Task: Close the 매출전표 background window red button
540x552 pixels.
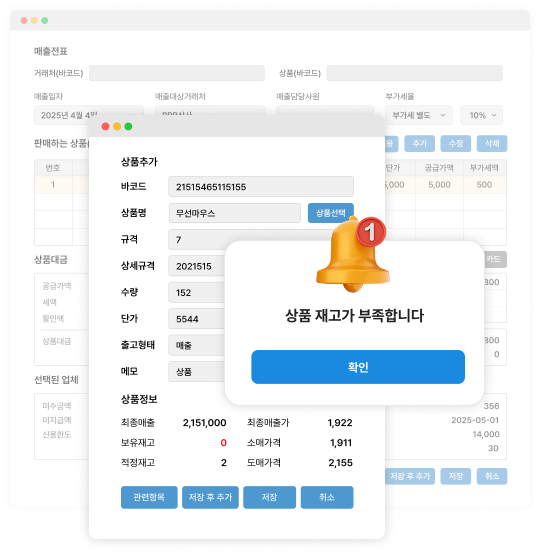Action: pyautogui.click(x=24, y=20)
